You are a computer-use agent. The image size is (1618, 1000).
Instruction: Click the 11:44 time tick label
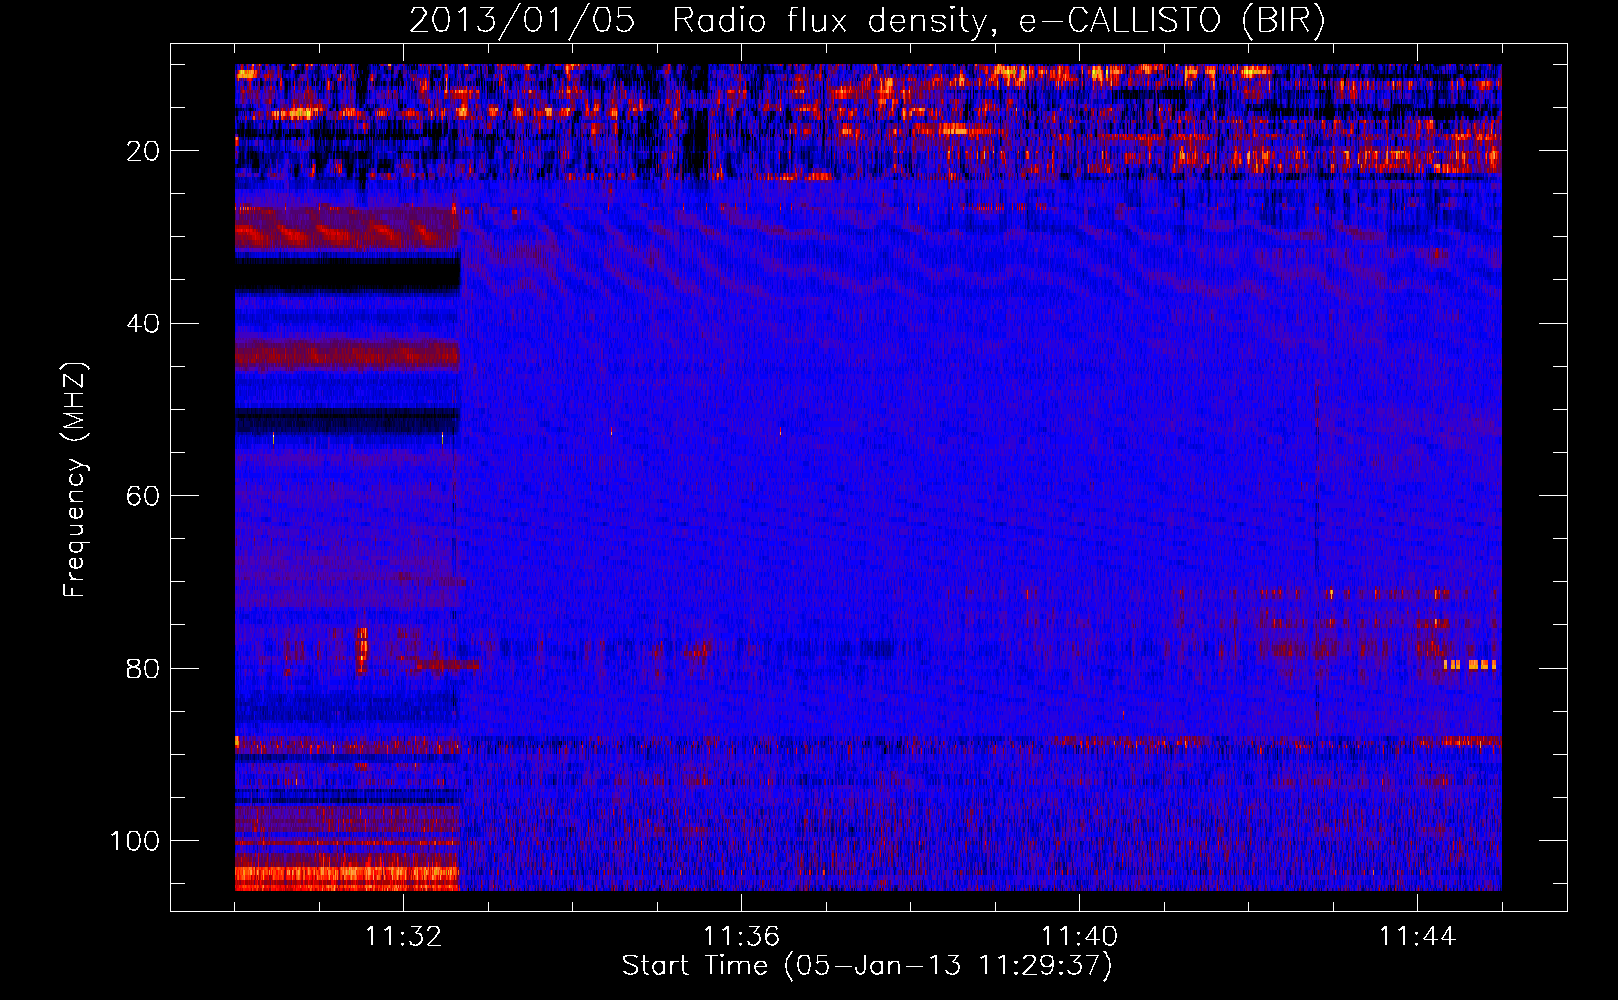[x=1417, y=937]
